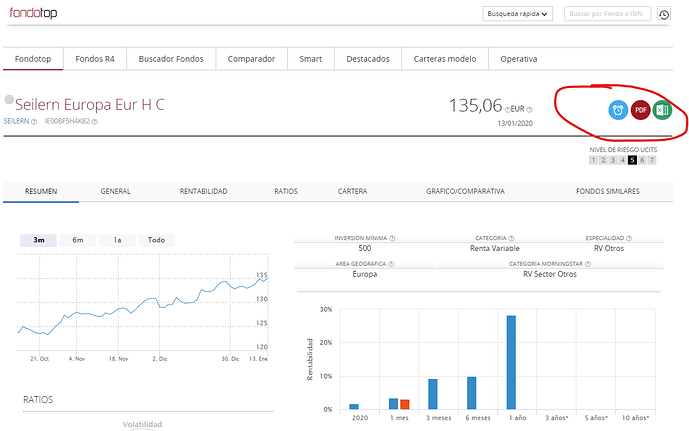Open Carteras modelo tab
This screenshot has height=431, width=689.
pos(445,59)
